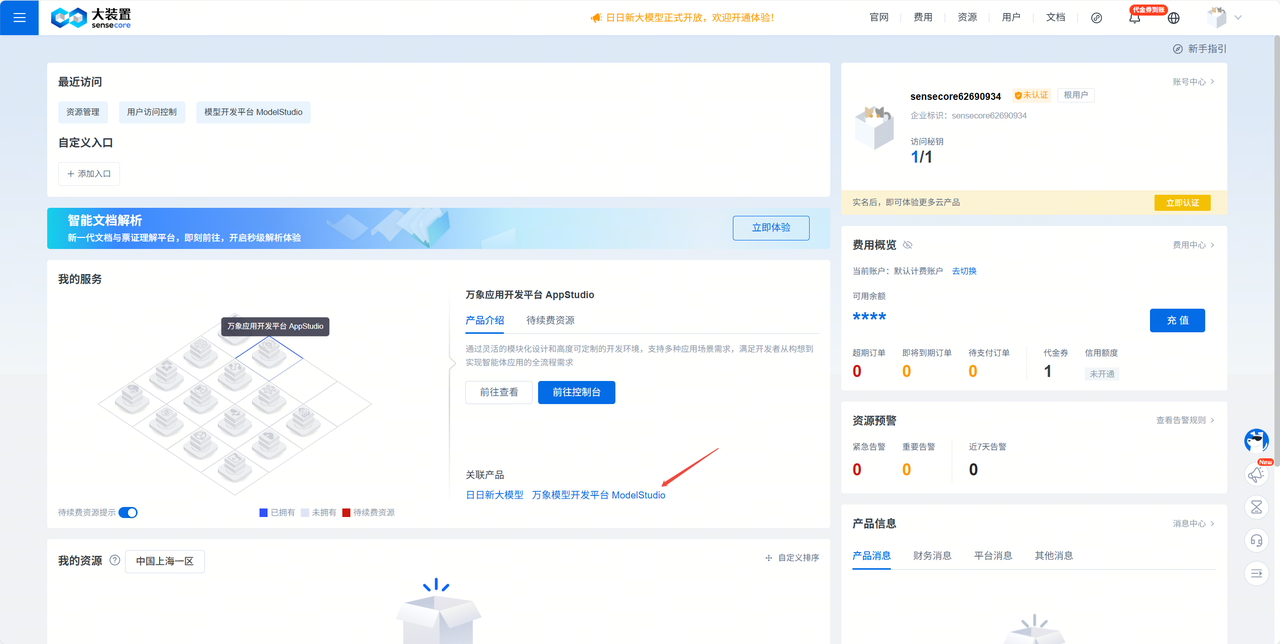Screen dimensions: 1280x644
Task: Open the 万象模型开发平台 ModelStudio link
Action: 599,495
